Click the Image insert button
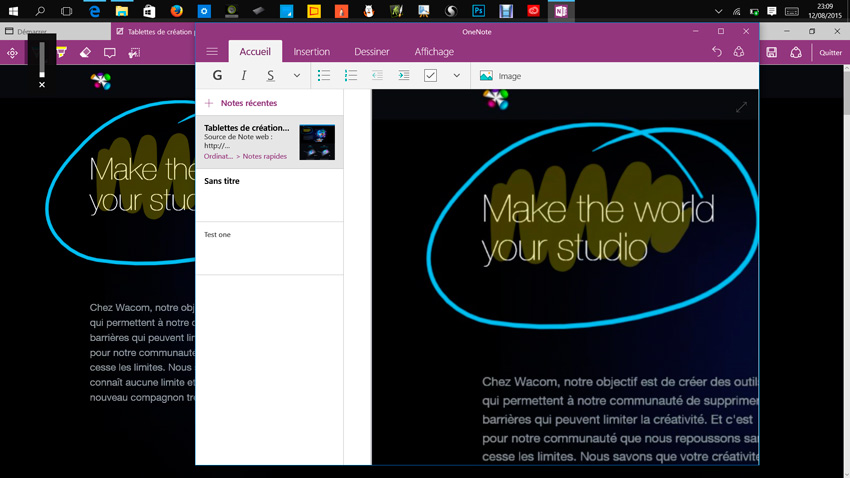The image size is (850, 478). (x=500, y=76)
